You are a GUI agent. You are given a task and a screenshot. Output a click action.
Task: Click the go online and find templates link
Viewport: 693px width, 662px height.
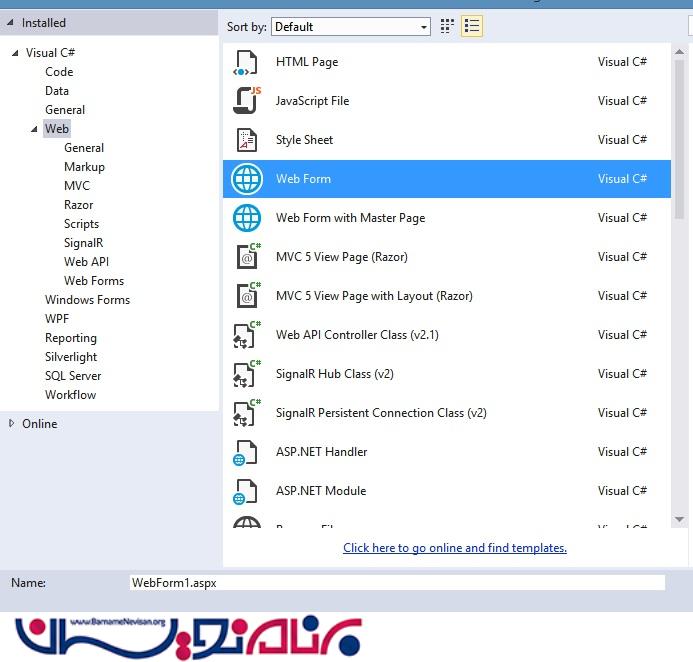click(x=455, y=548)
